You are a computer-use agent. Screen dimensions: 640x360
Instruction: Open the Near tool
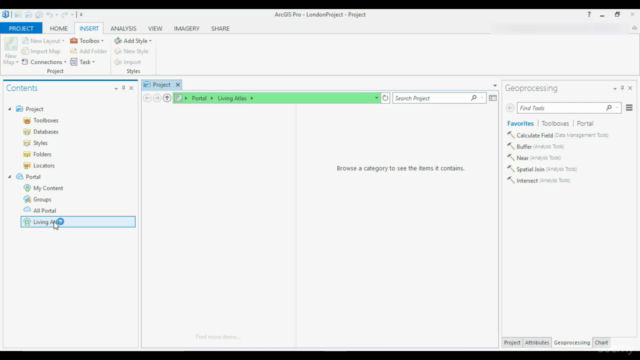tap(534, 158)
